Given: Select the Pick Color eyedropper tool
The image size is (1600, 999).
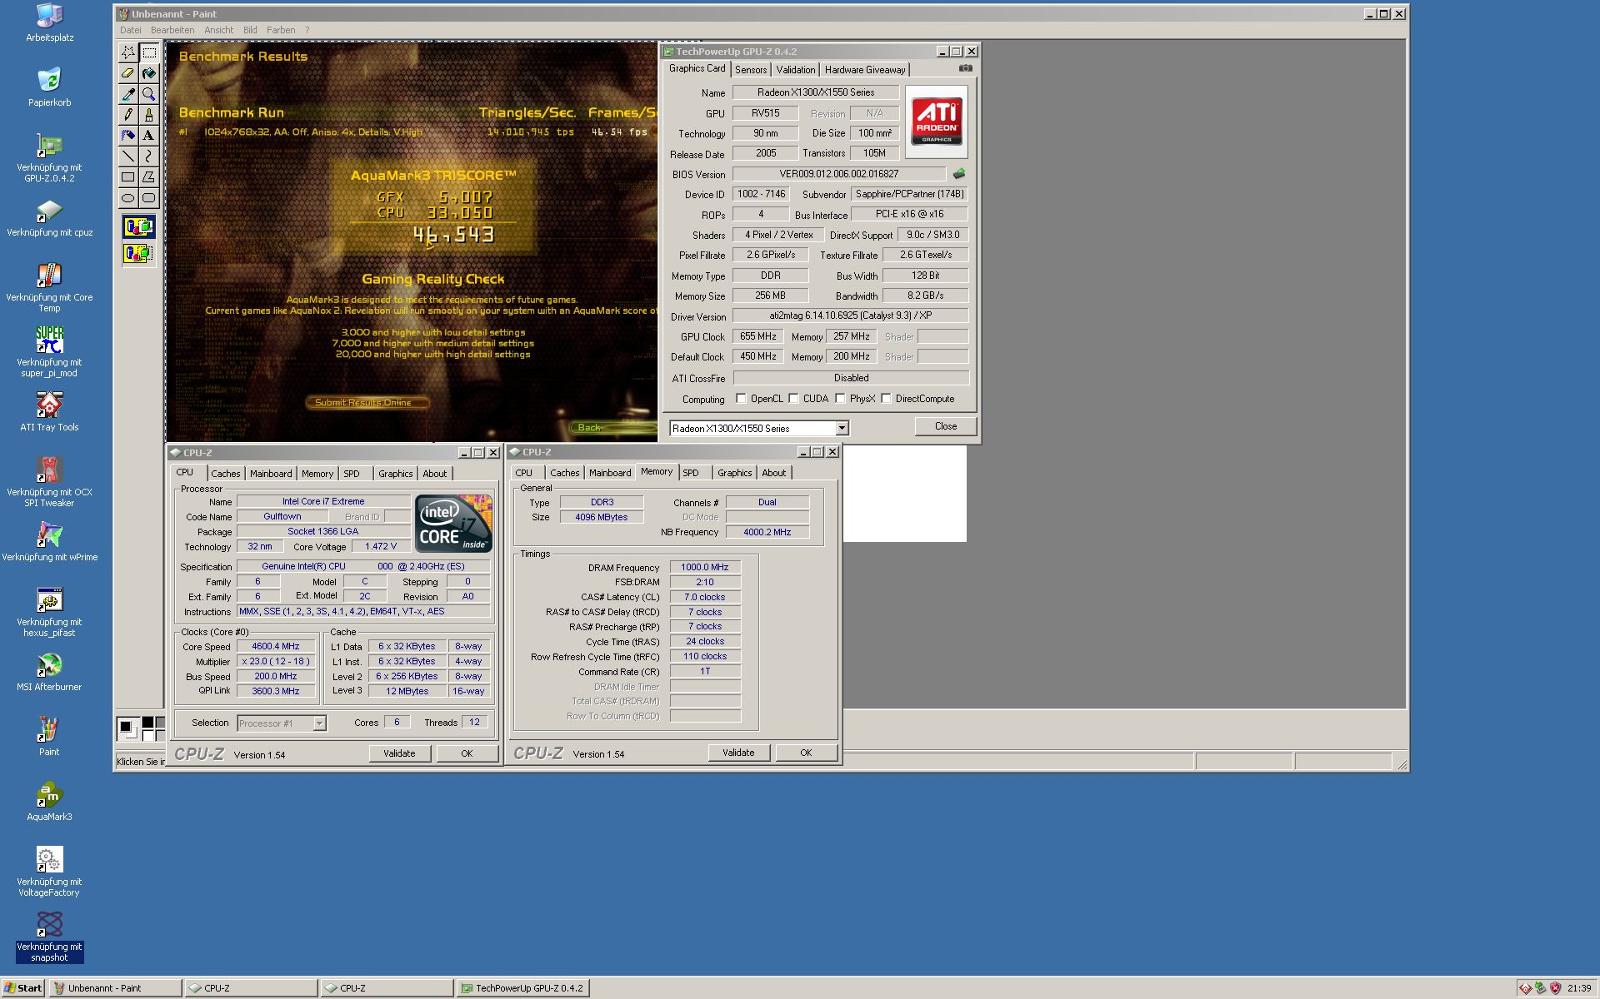Looking at the screenshot, I should (128, 94).
